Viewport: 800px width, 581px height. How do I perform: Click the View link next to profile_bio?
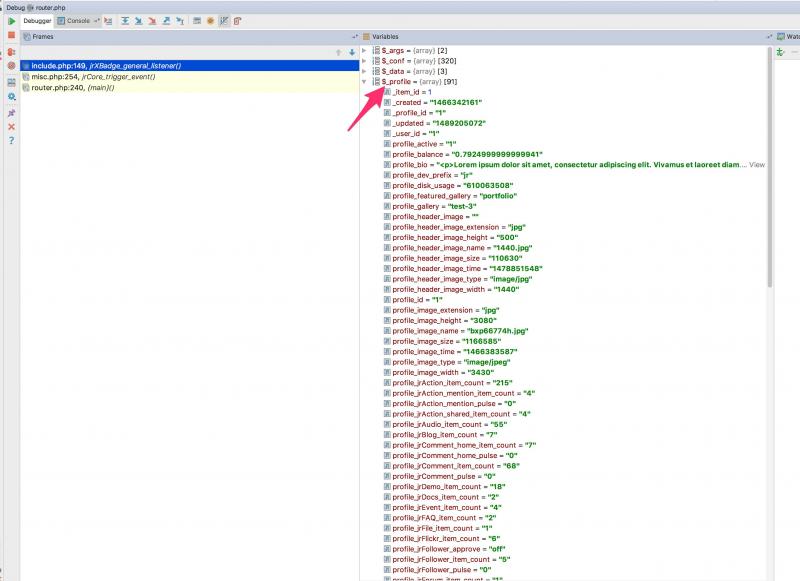pyautogui.click(x=757, y=164)
